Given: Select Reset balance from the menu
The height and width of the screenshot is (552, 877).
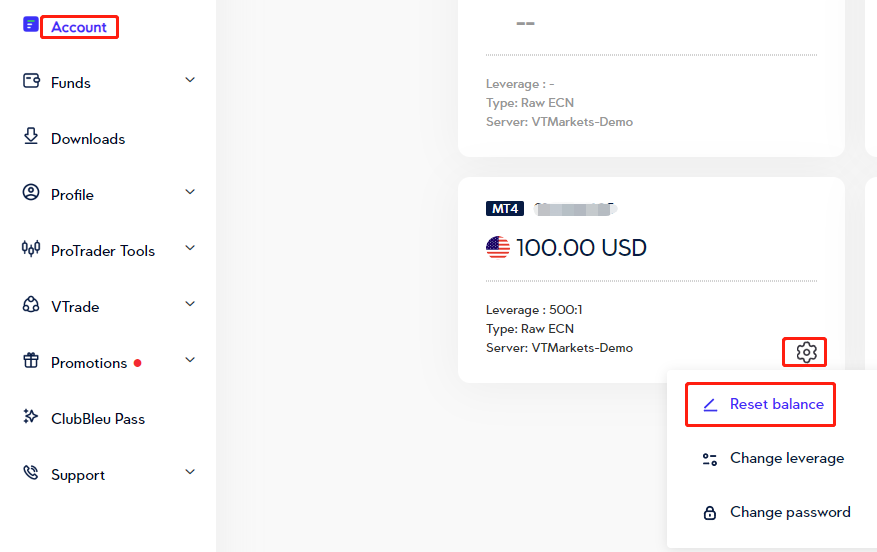Looking at the screenshot, I should pos(776,404).
